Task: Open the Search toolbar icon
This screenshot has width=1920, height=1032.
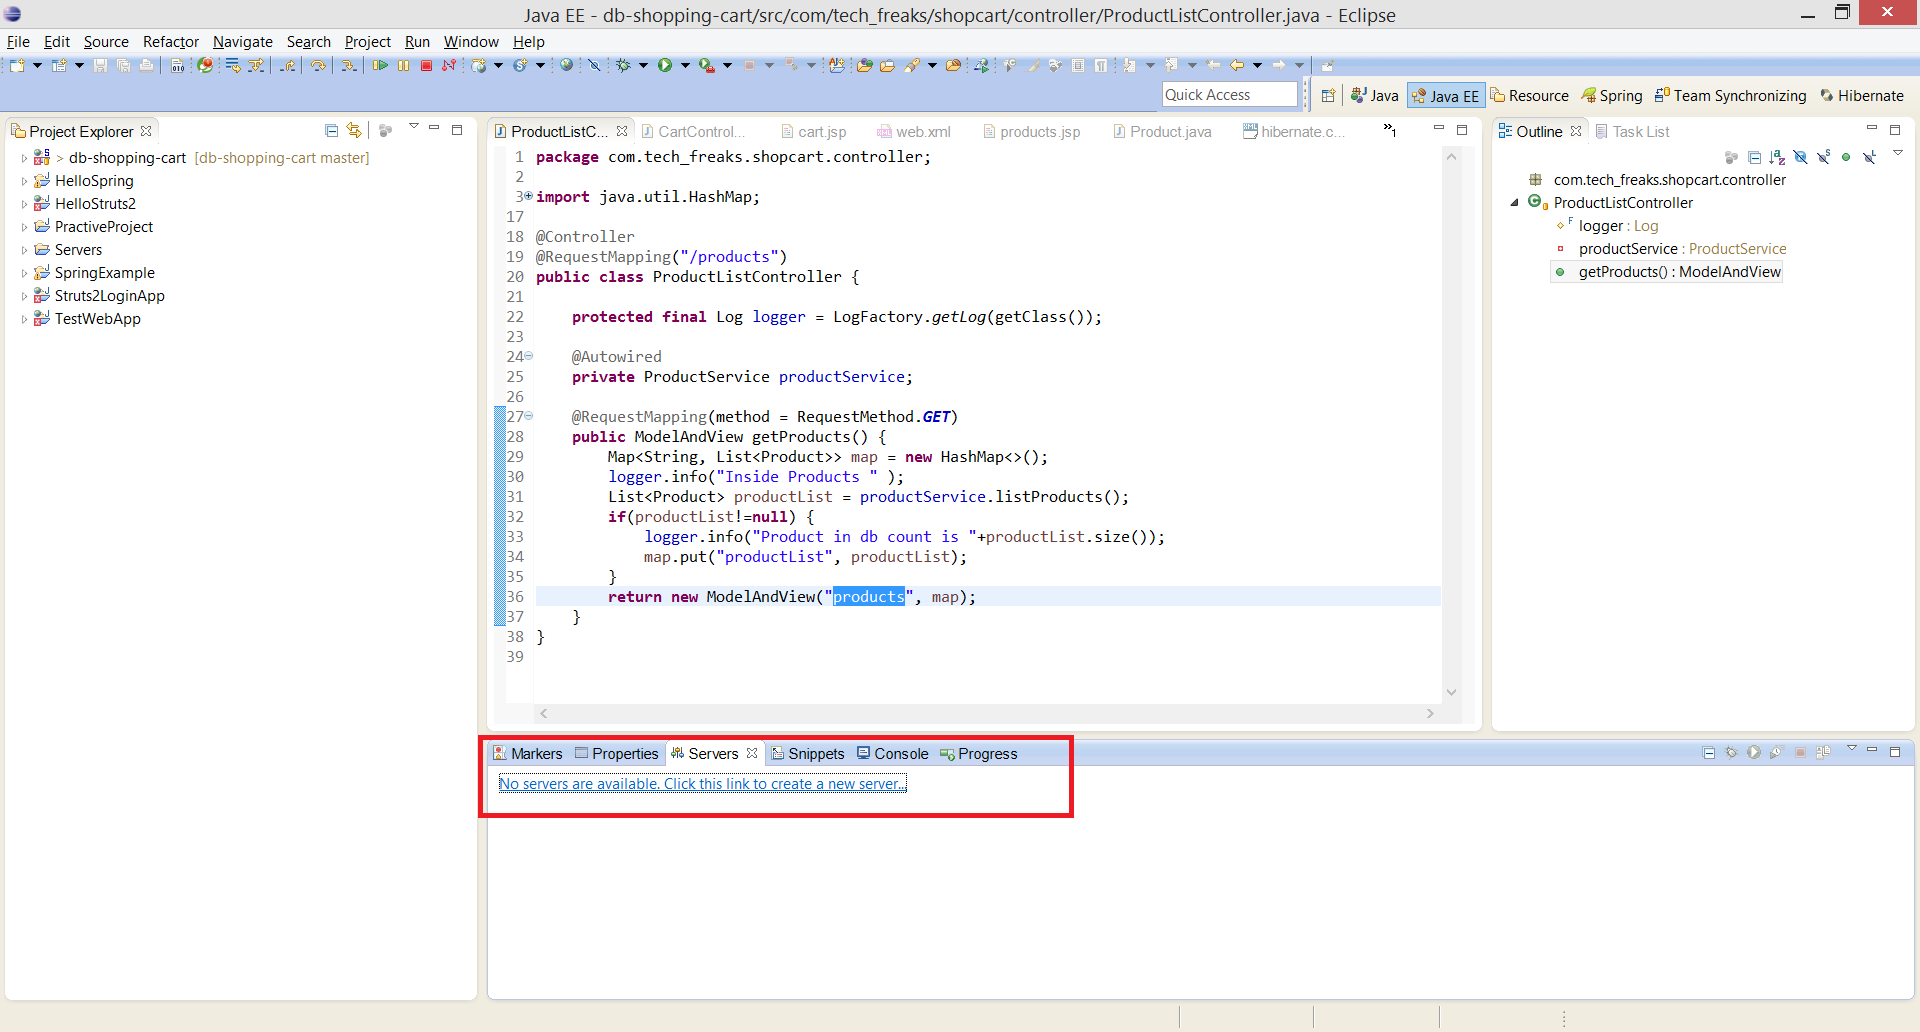Action: click(x=916, y=65)
